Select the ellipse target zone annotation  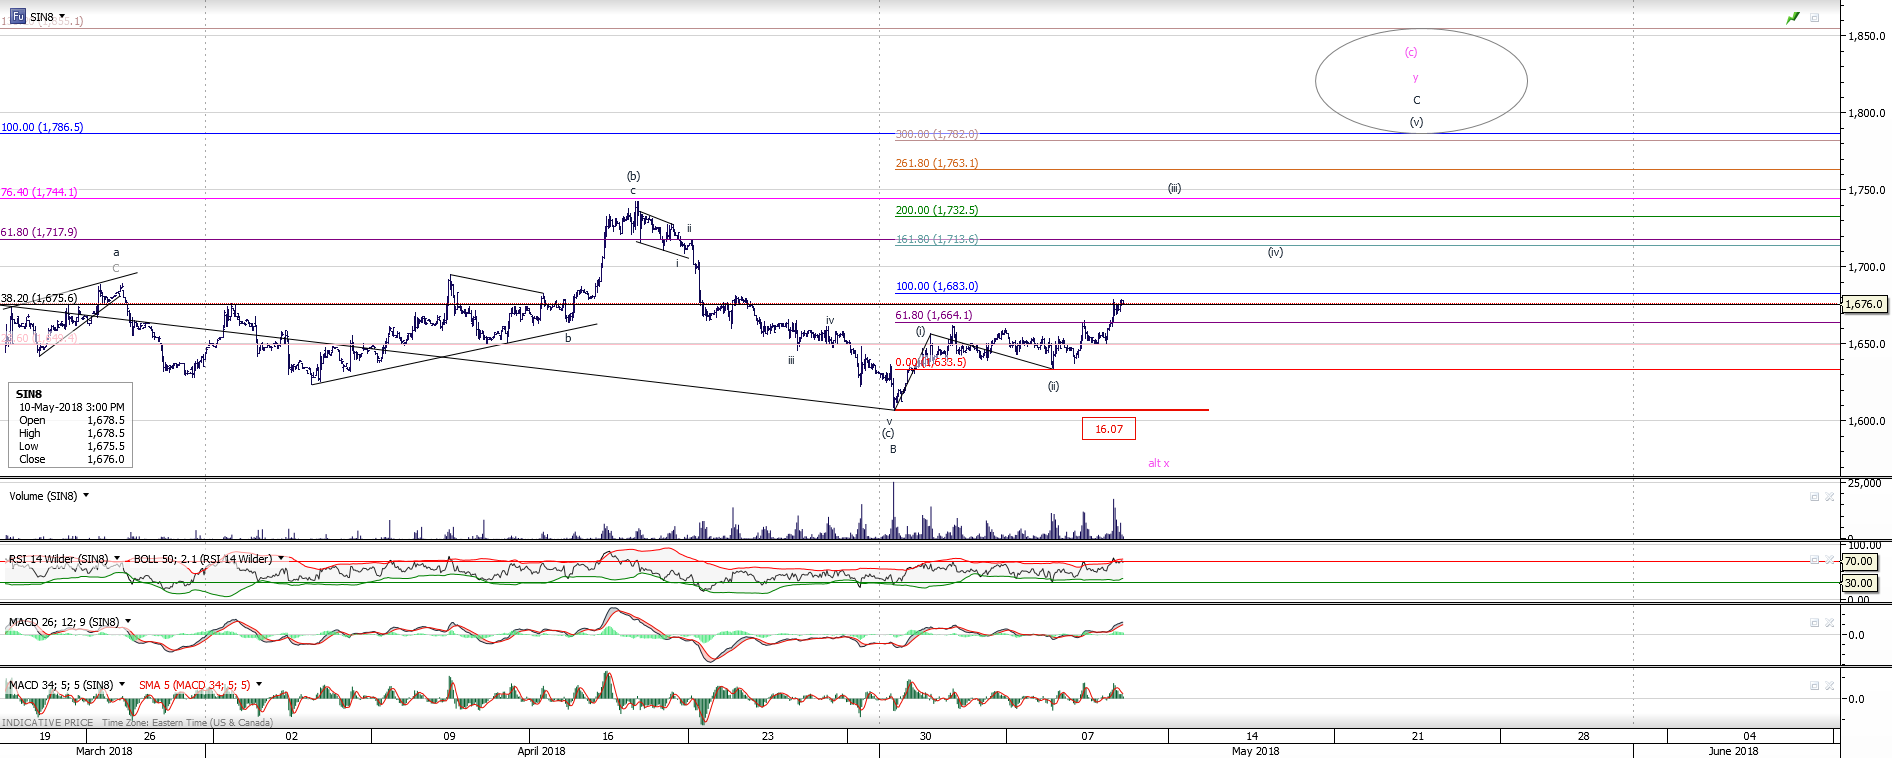(x=1421, y=80)
